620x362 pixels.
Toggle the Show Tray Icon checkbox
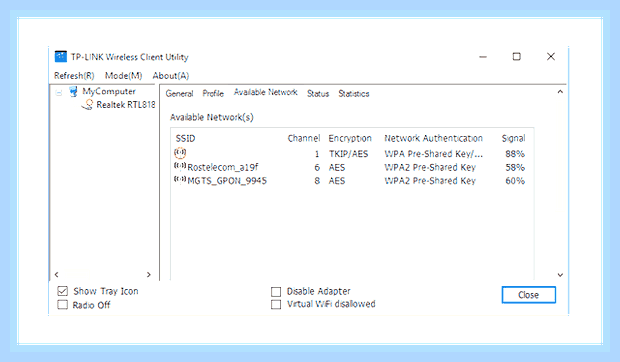[62, 291]
